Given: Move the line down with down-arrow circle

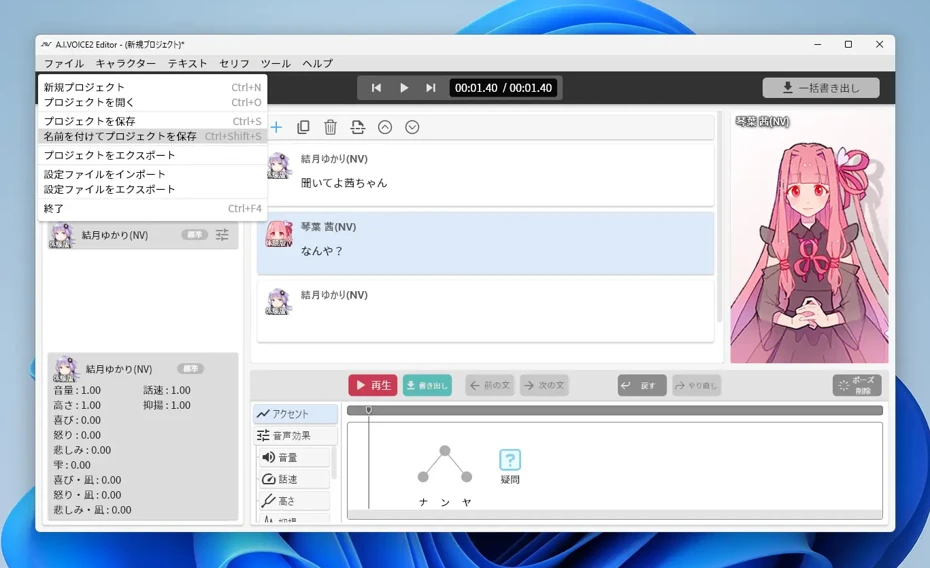Looking at the screenshot, I should pos(412,127).
